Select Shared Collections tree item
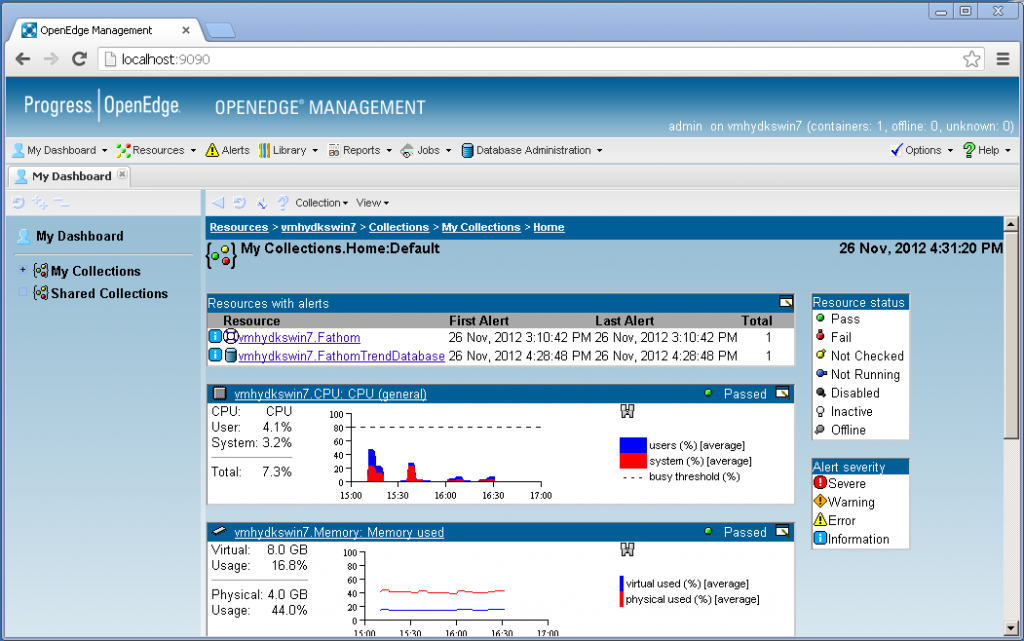The width and height of the screenshot is (1024, 641). tap(109, 294)
